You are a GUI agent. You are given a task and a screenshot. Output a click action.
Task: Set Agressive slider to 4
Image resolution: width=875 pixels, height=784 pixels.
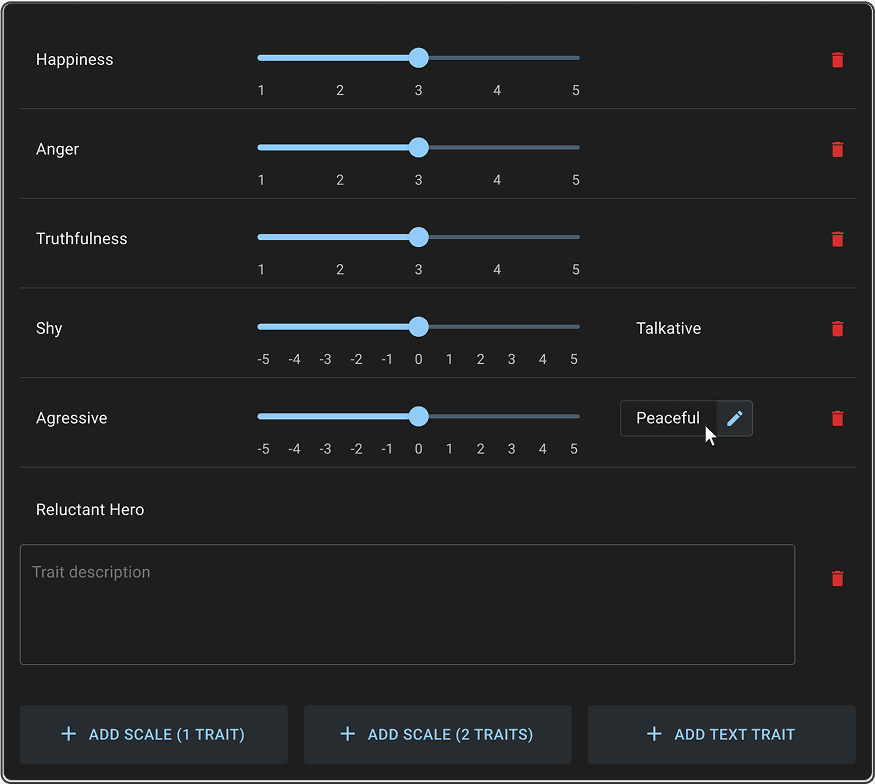coord(543,417)
